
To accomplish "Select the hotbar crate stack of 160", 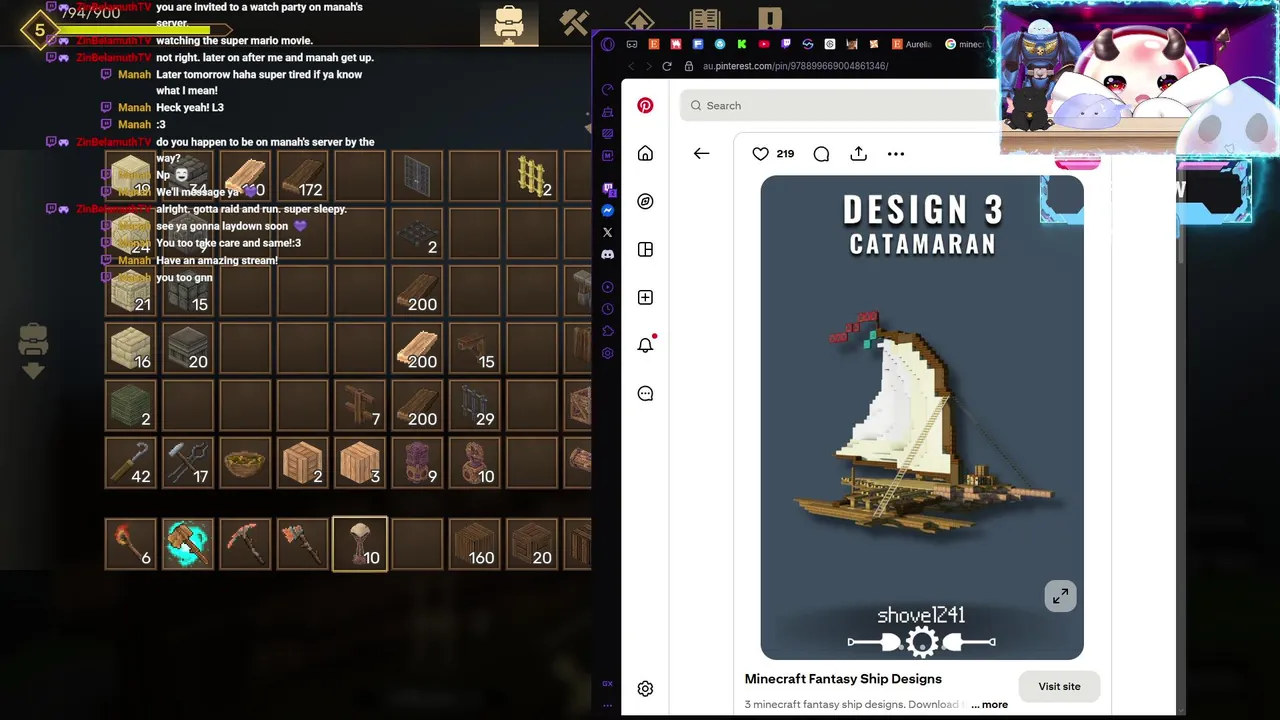I will click(x=474, y=544).
